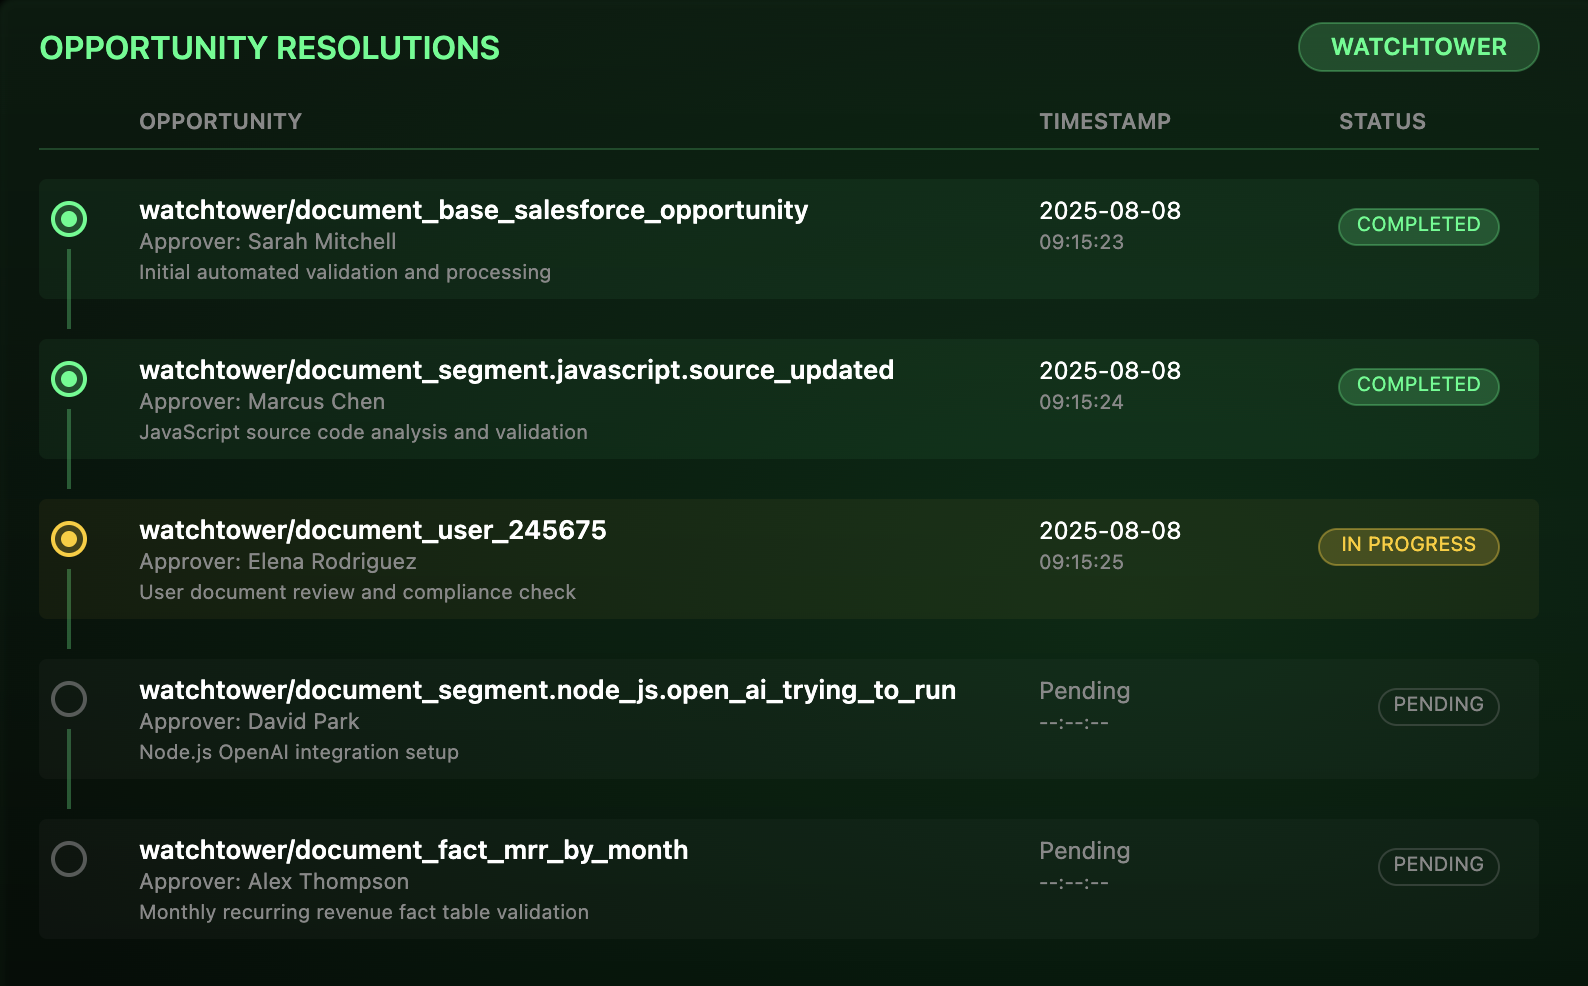Open watchtower/document_segment.javascript.source_updated entry
This screenshot has width=1588, height=986.
[x=516, y=370]
